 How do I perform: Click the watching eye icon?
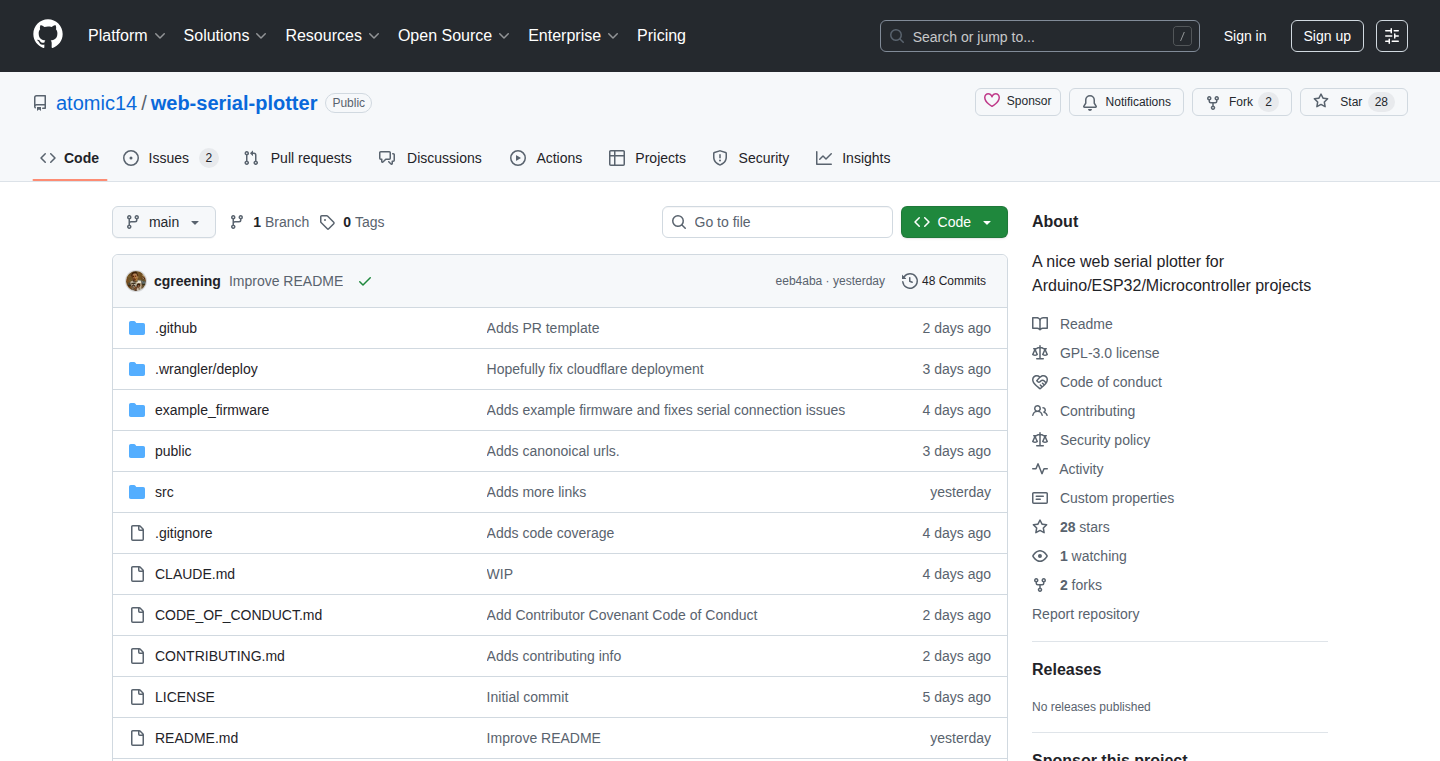(1040, 556)
